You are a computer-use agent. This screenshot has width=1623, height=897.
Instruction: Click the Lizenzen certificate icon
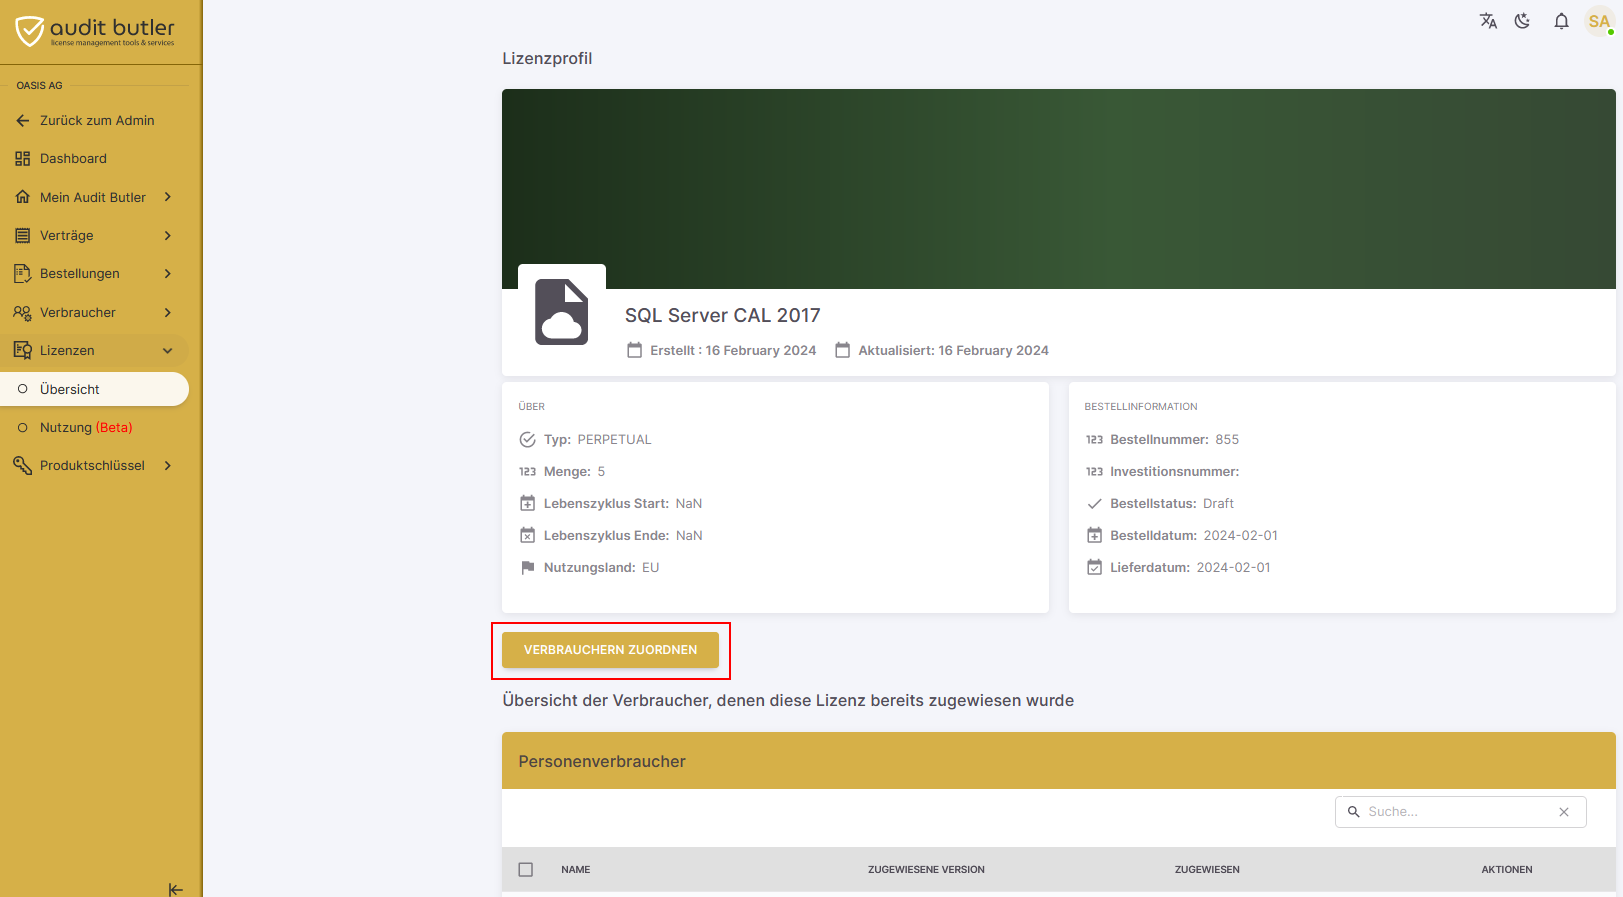tap(23, 350)
